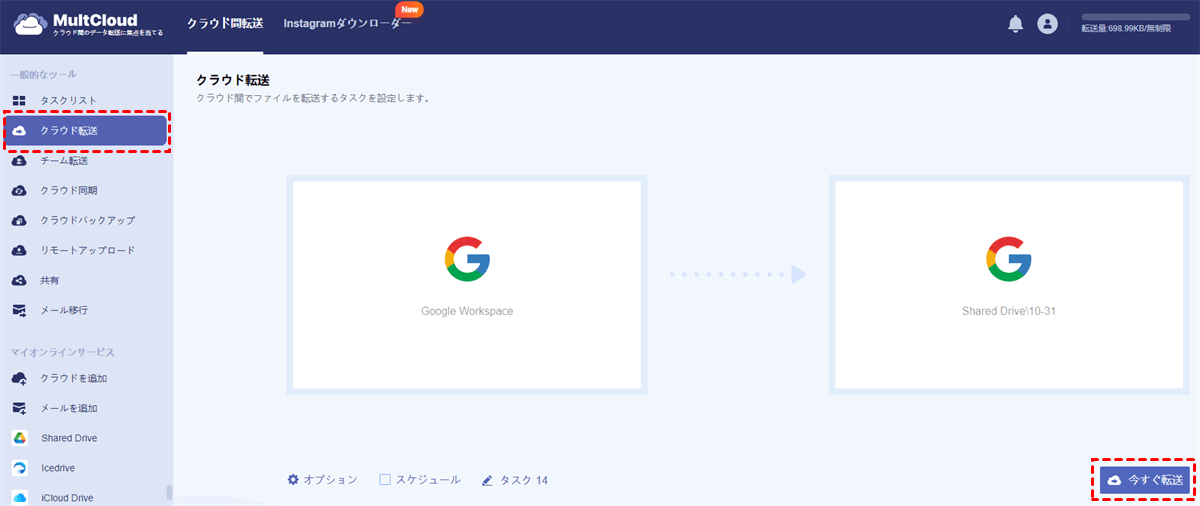Viewport: 1200px width, 506px height.
Task: Click the メール移行 icon
Action: [x=19, y=310]
